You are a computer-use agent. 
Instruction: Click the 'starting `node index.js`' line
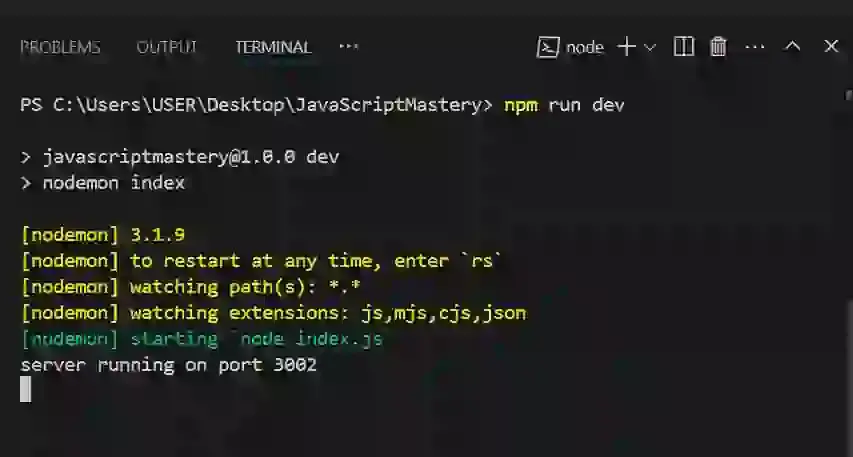(x=202, y=339)
